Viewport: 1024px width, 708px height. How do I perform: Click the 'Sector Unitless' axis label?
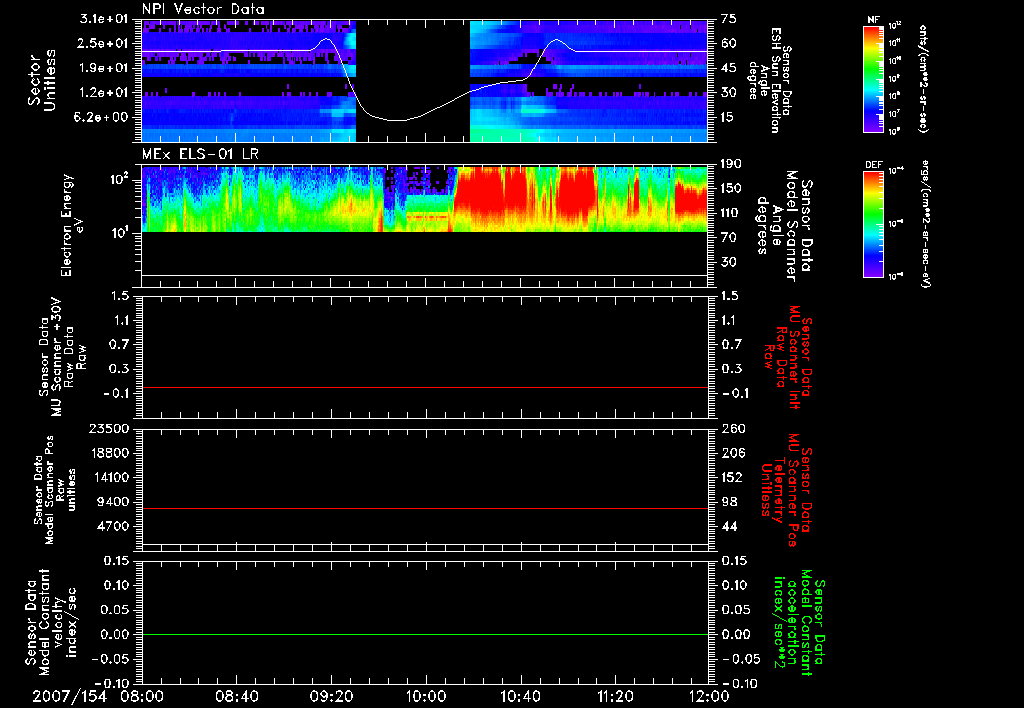click(x=42, y=80)
